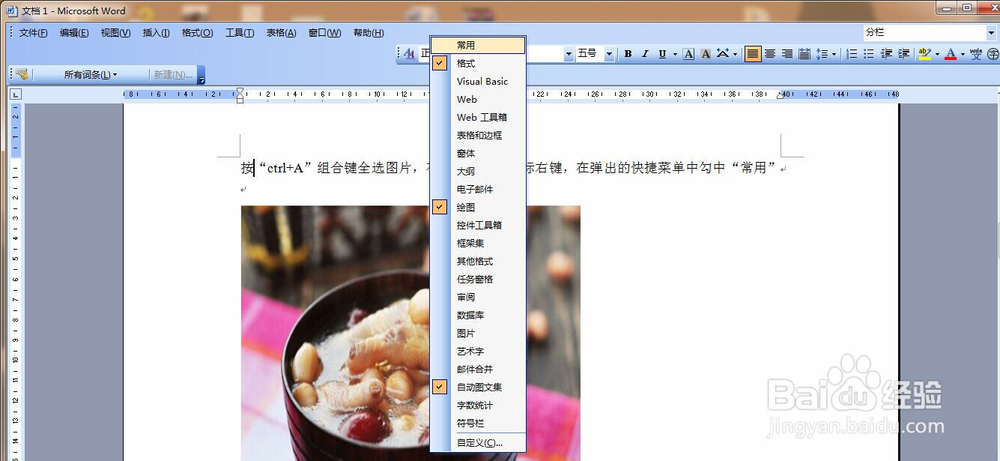Open the Styles and Formatting pane icon
The image size is (1000, 461).
409,54
